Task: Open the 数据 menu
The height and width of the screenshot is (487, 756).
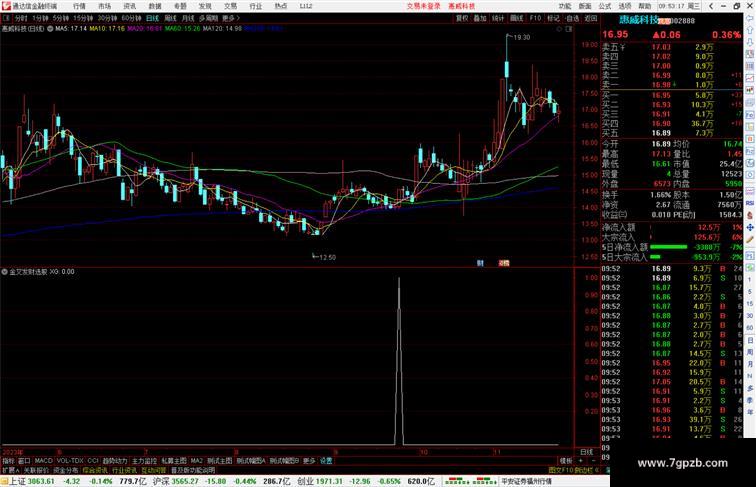Action: (x=155, y=6)
